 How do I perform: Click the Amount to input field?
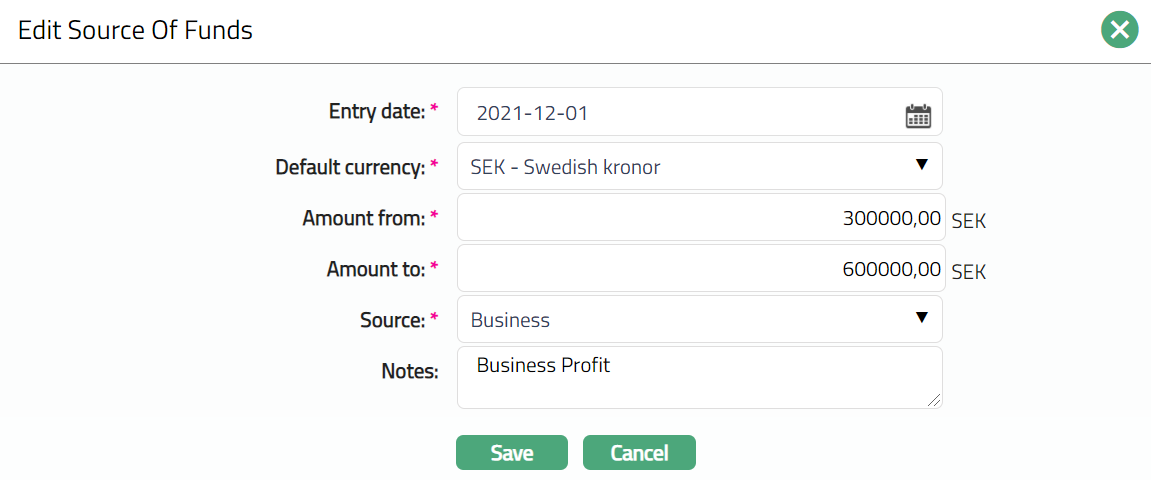(700, 269)
